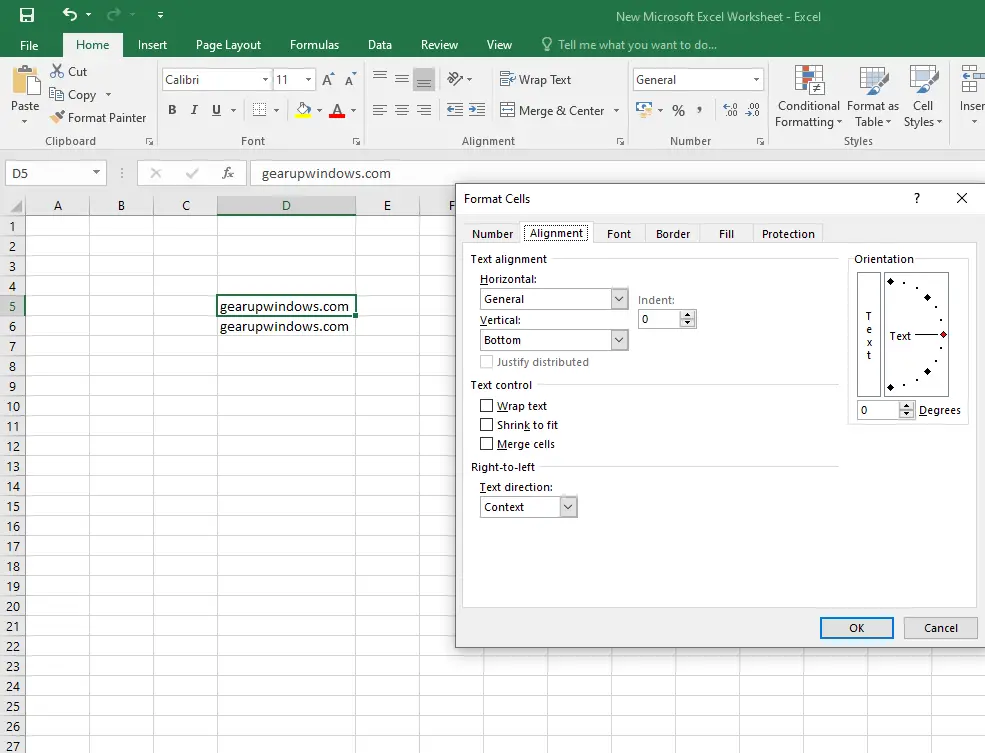Click Decrease Decimal icon
This screenshot has width=985, height=753.
point(753,111)
